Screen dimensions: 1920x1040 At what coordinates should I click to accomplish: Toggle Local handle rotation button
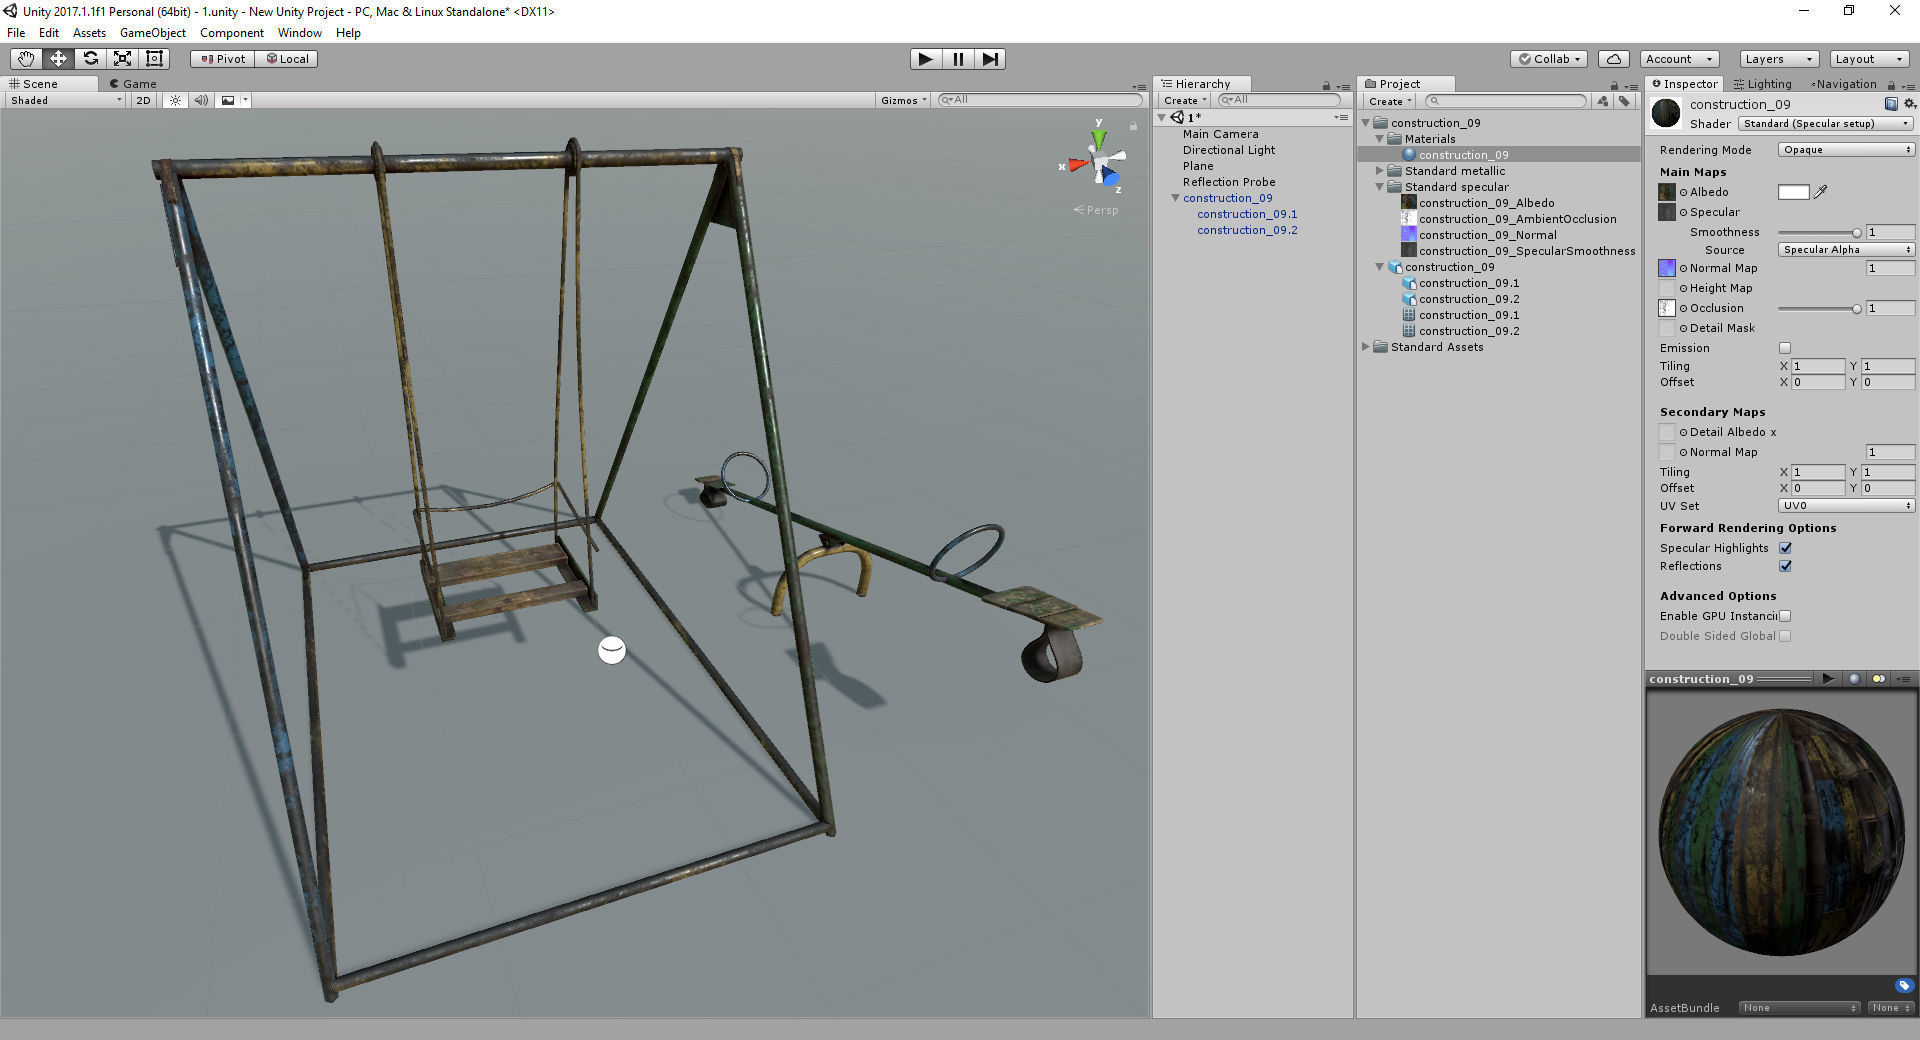click(287, 59)
